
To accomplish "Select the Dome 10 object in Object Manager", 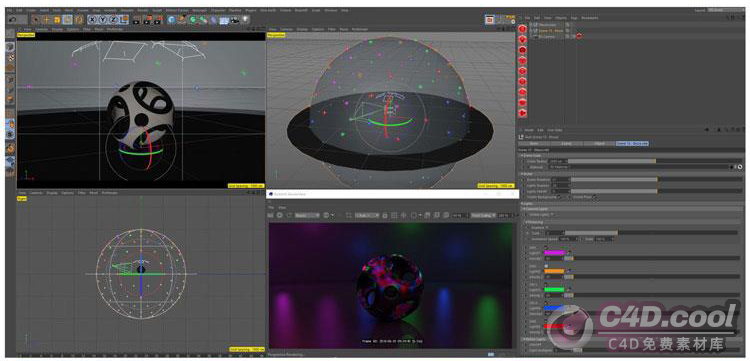I will [551, 30].
